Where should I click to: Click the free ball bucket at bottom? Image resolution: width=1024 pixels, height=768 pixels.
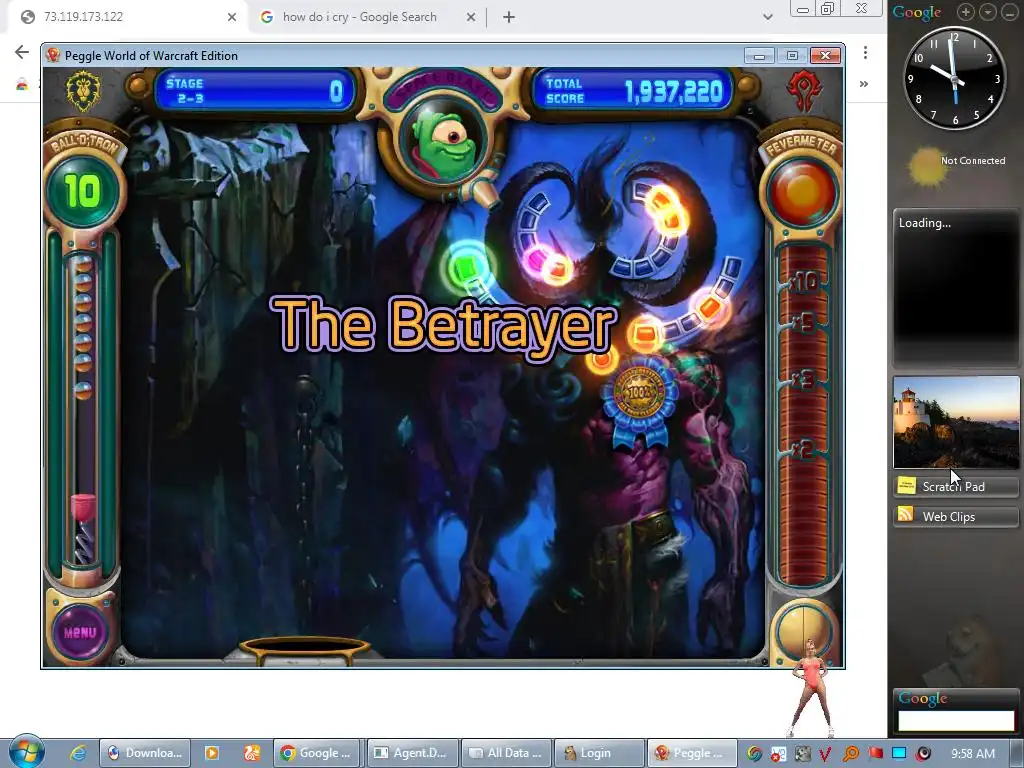(306, 650)
